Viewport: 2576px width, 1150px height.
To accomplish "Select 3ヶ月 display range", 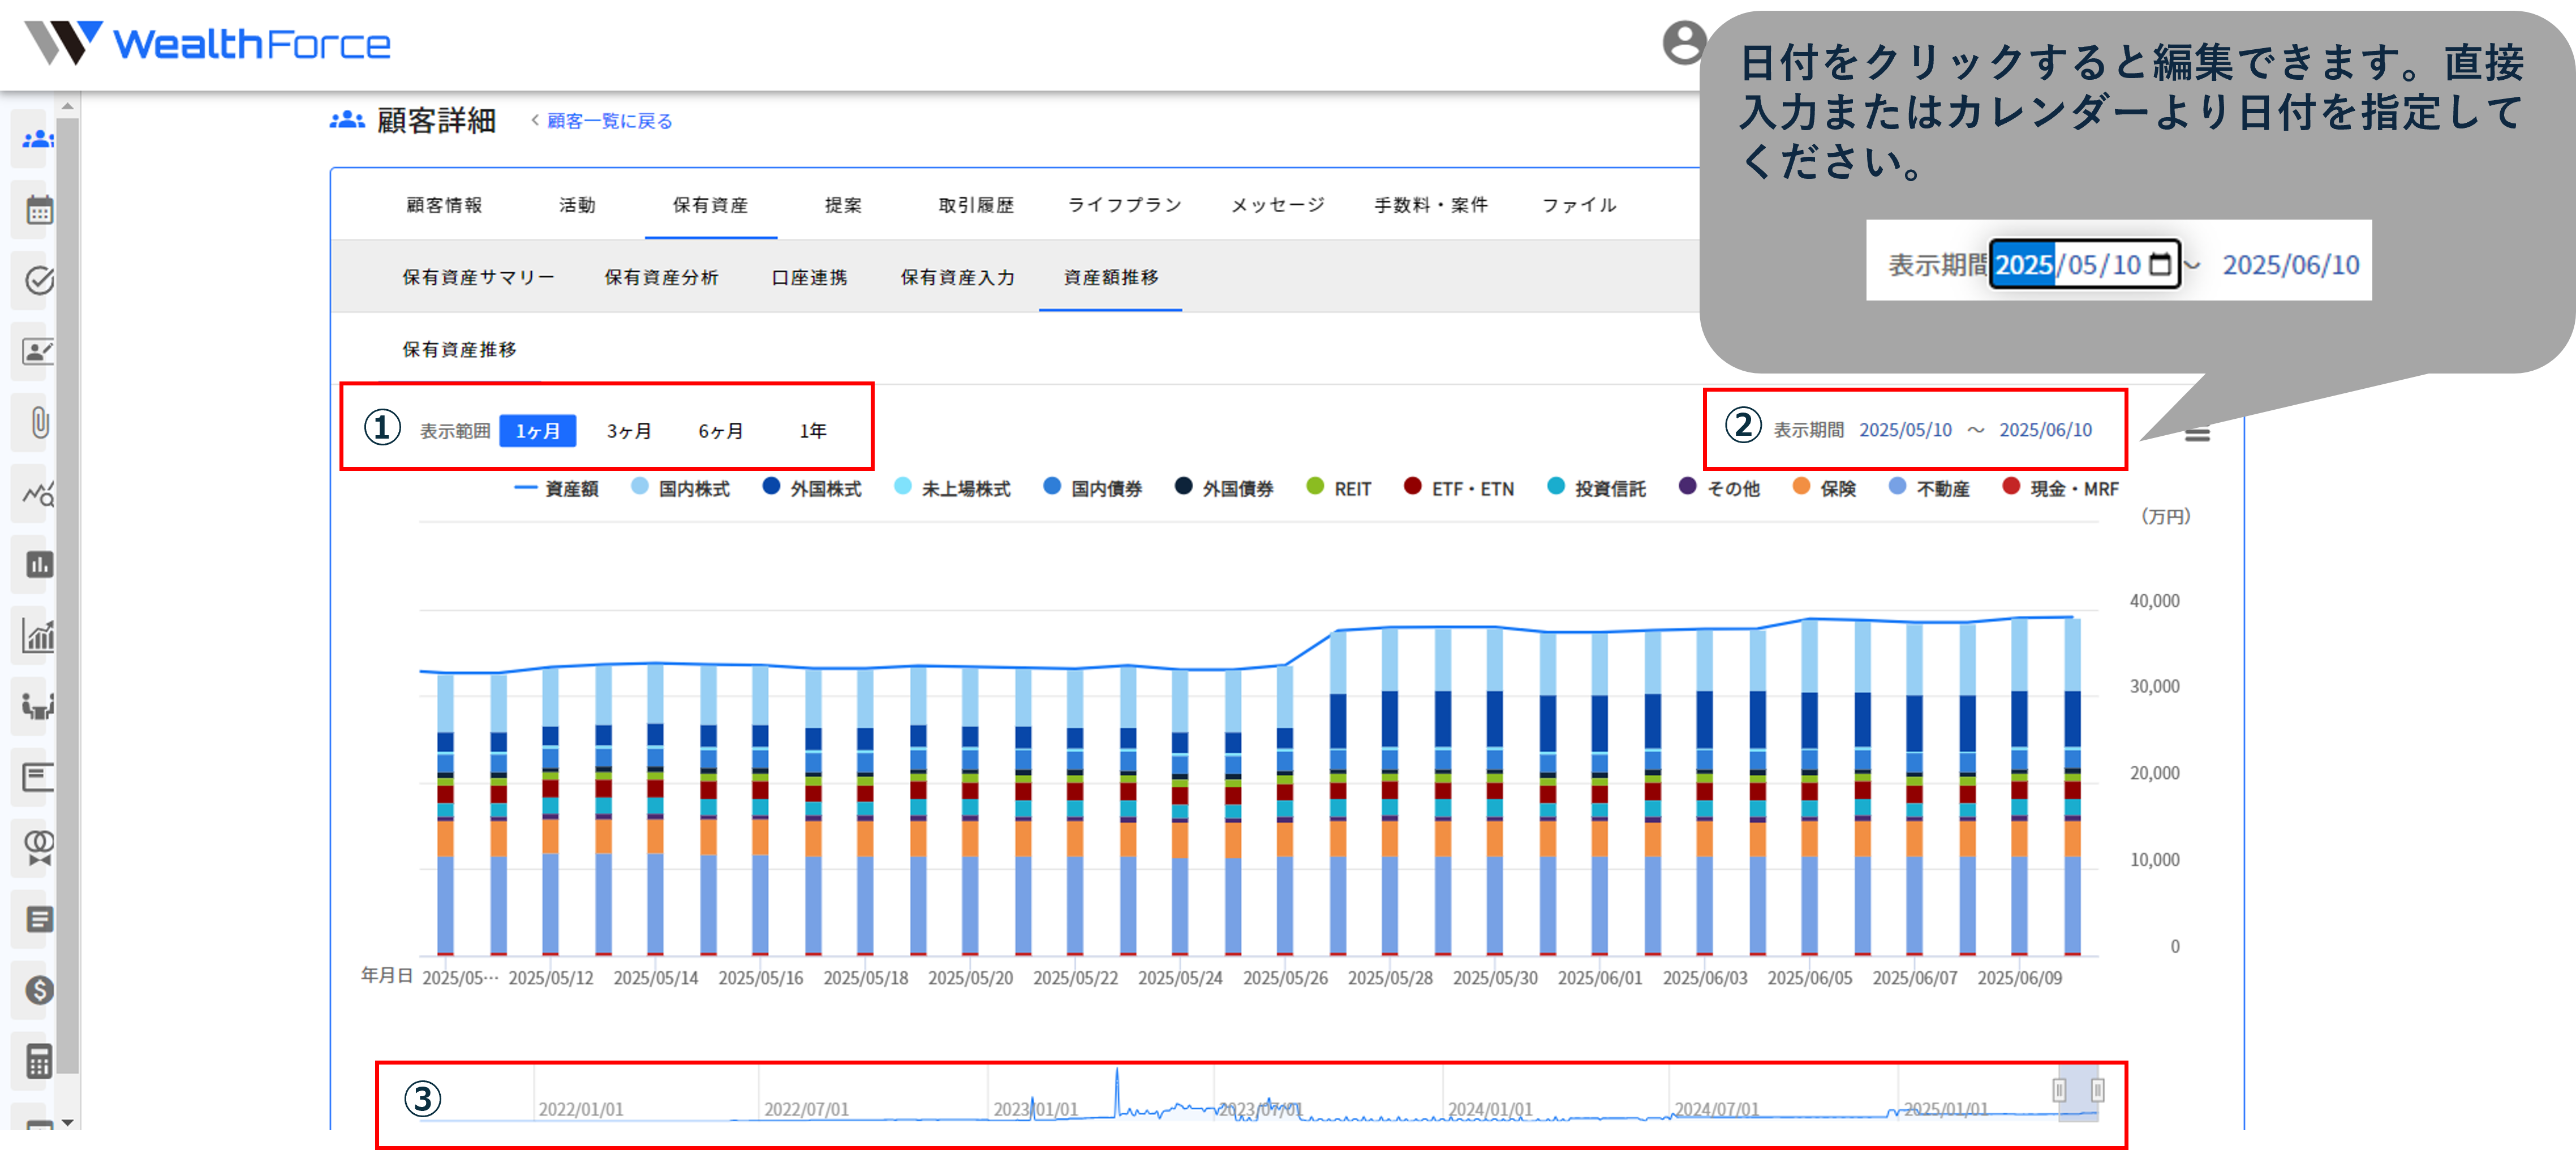I will point(629,431).
